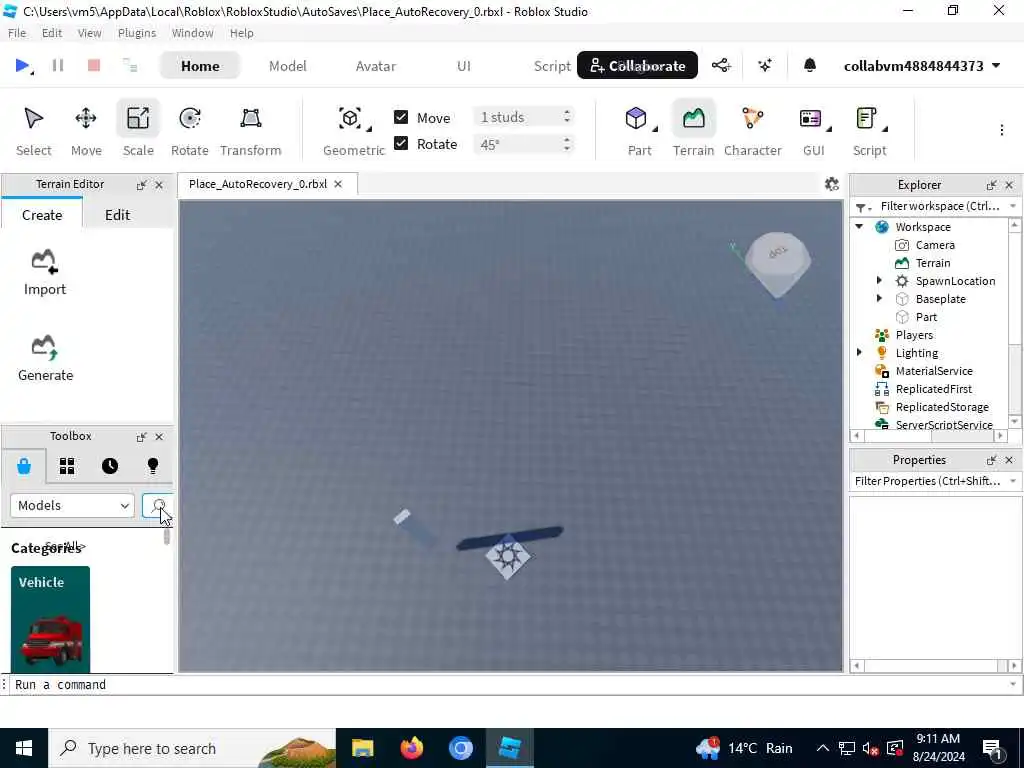Switch to the UI ribbon tab
Image resolution: width=1024 pixels, height=768 pixels.
click(464, 66)
